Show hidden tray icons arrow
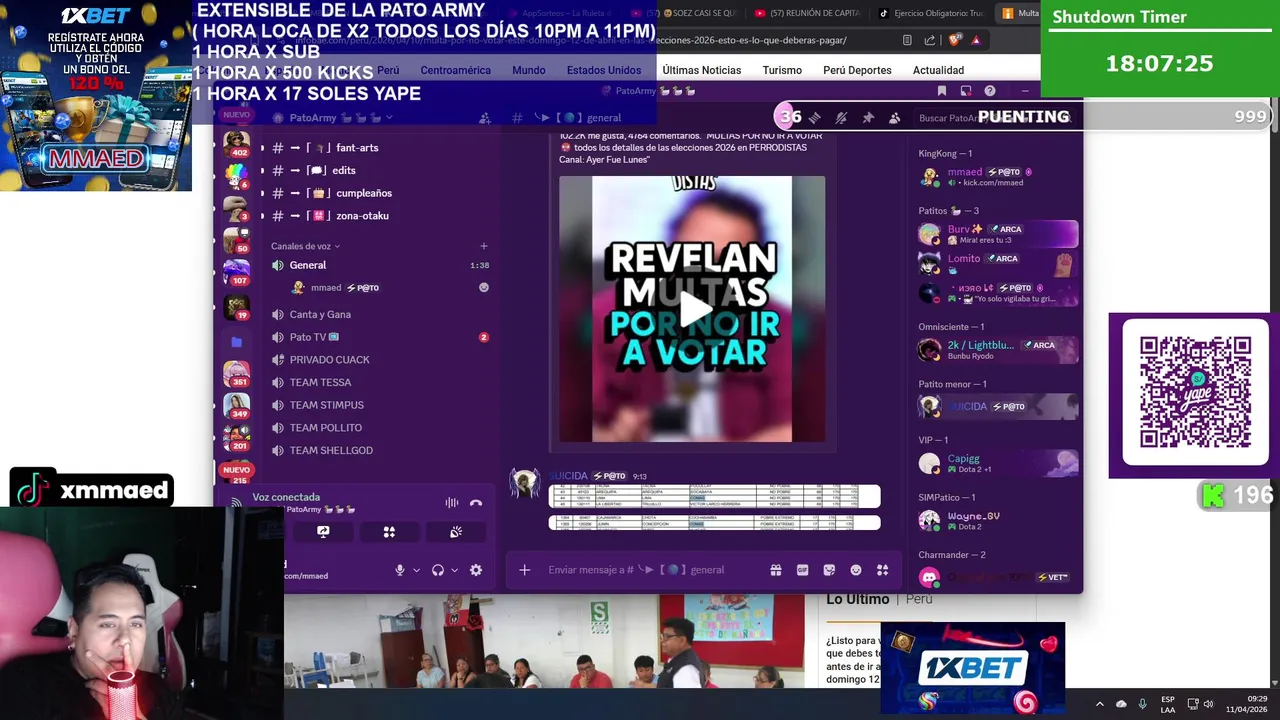The width and height of the screenshot is (1280, 720). point(1099,704)
